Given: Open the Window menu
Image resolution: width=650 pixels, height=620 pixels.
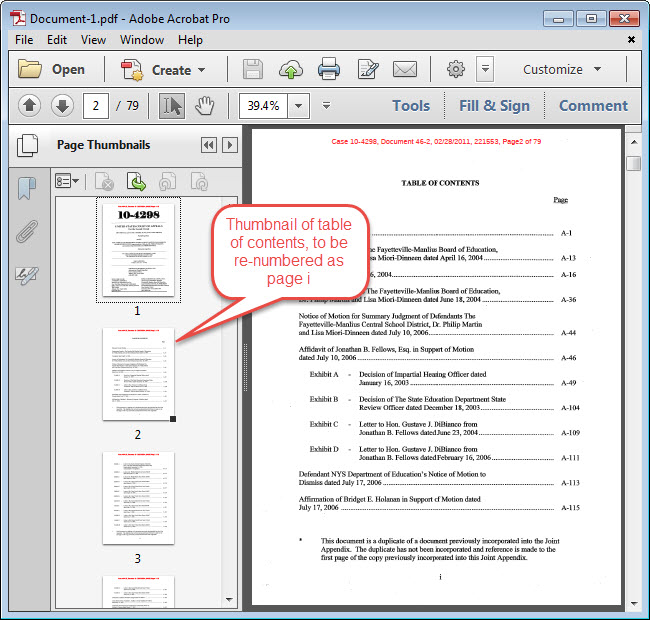Looking at the screenshot, I should 142,40.
